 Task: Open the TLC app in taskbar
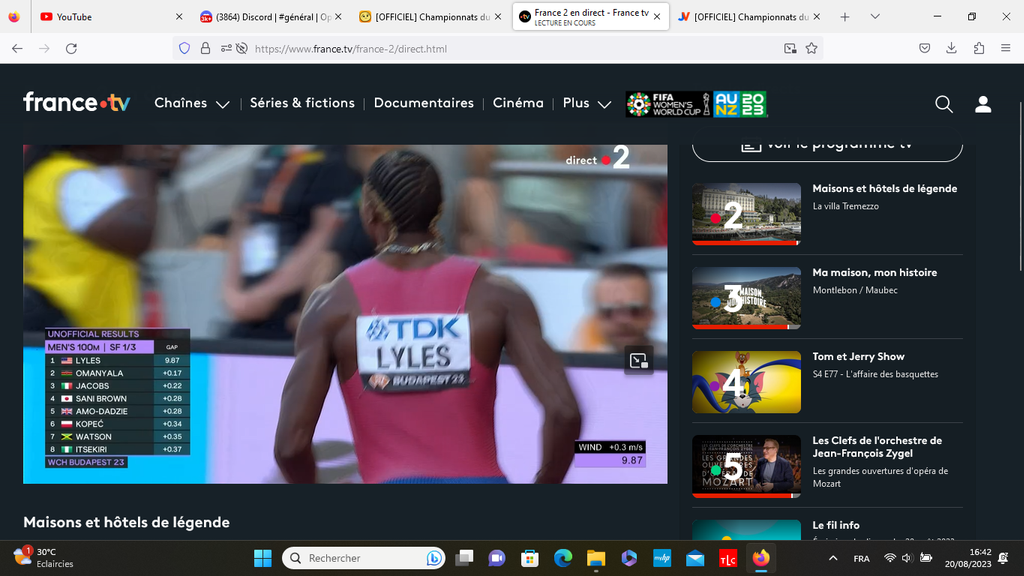point(728,558)
